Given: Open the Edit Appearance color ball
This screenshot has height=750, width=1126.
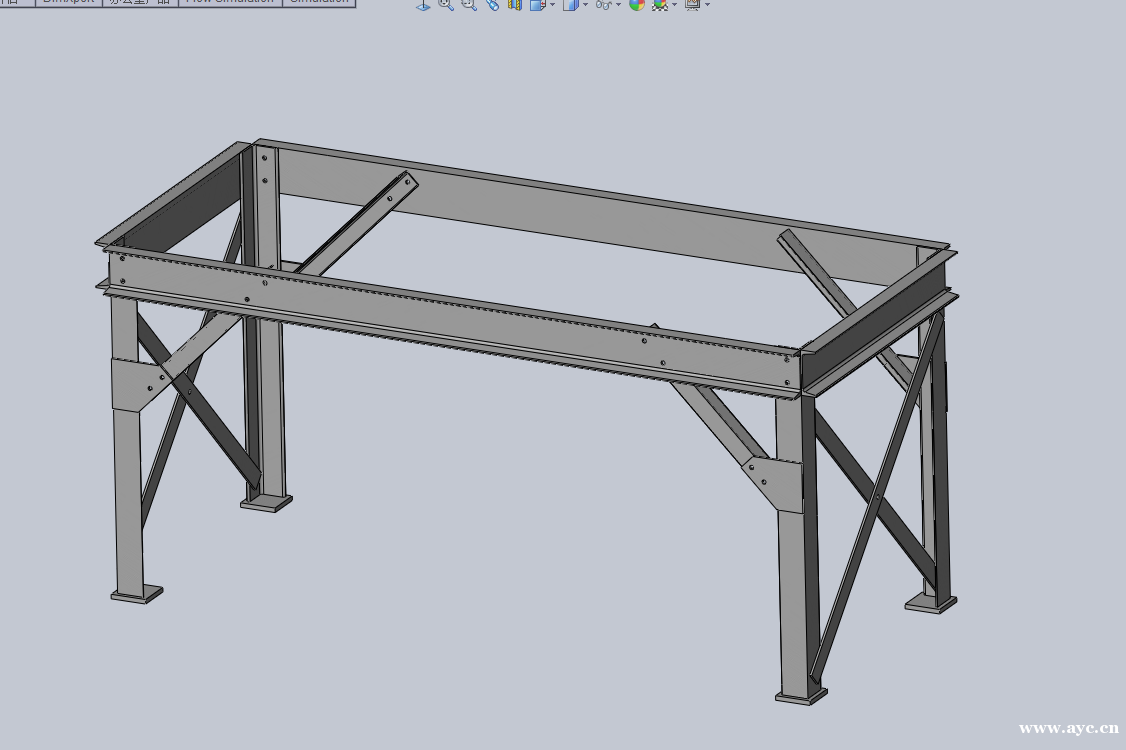Looking at the screenshot, I should (636, 5).
